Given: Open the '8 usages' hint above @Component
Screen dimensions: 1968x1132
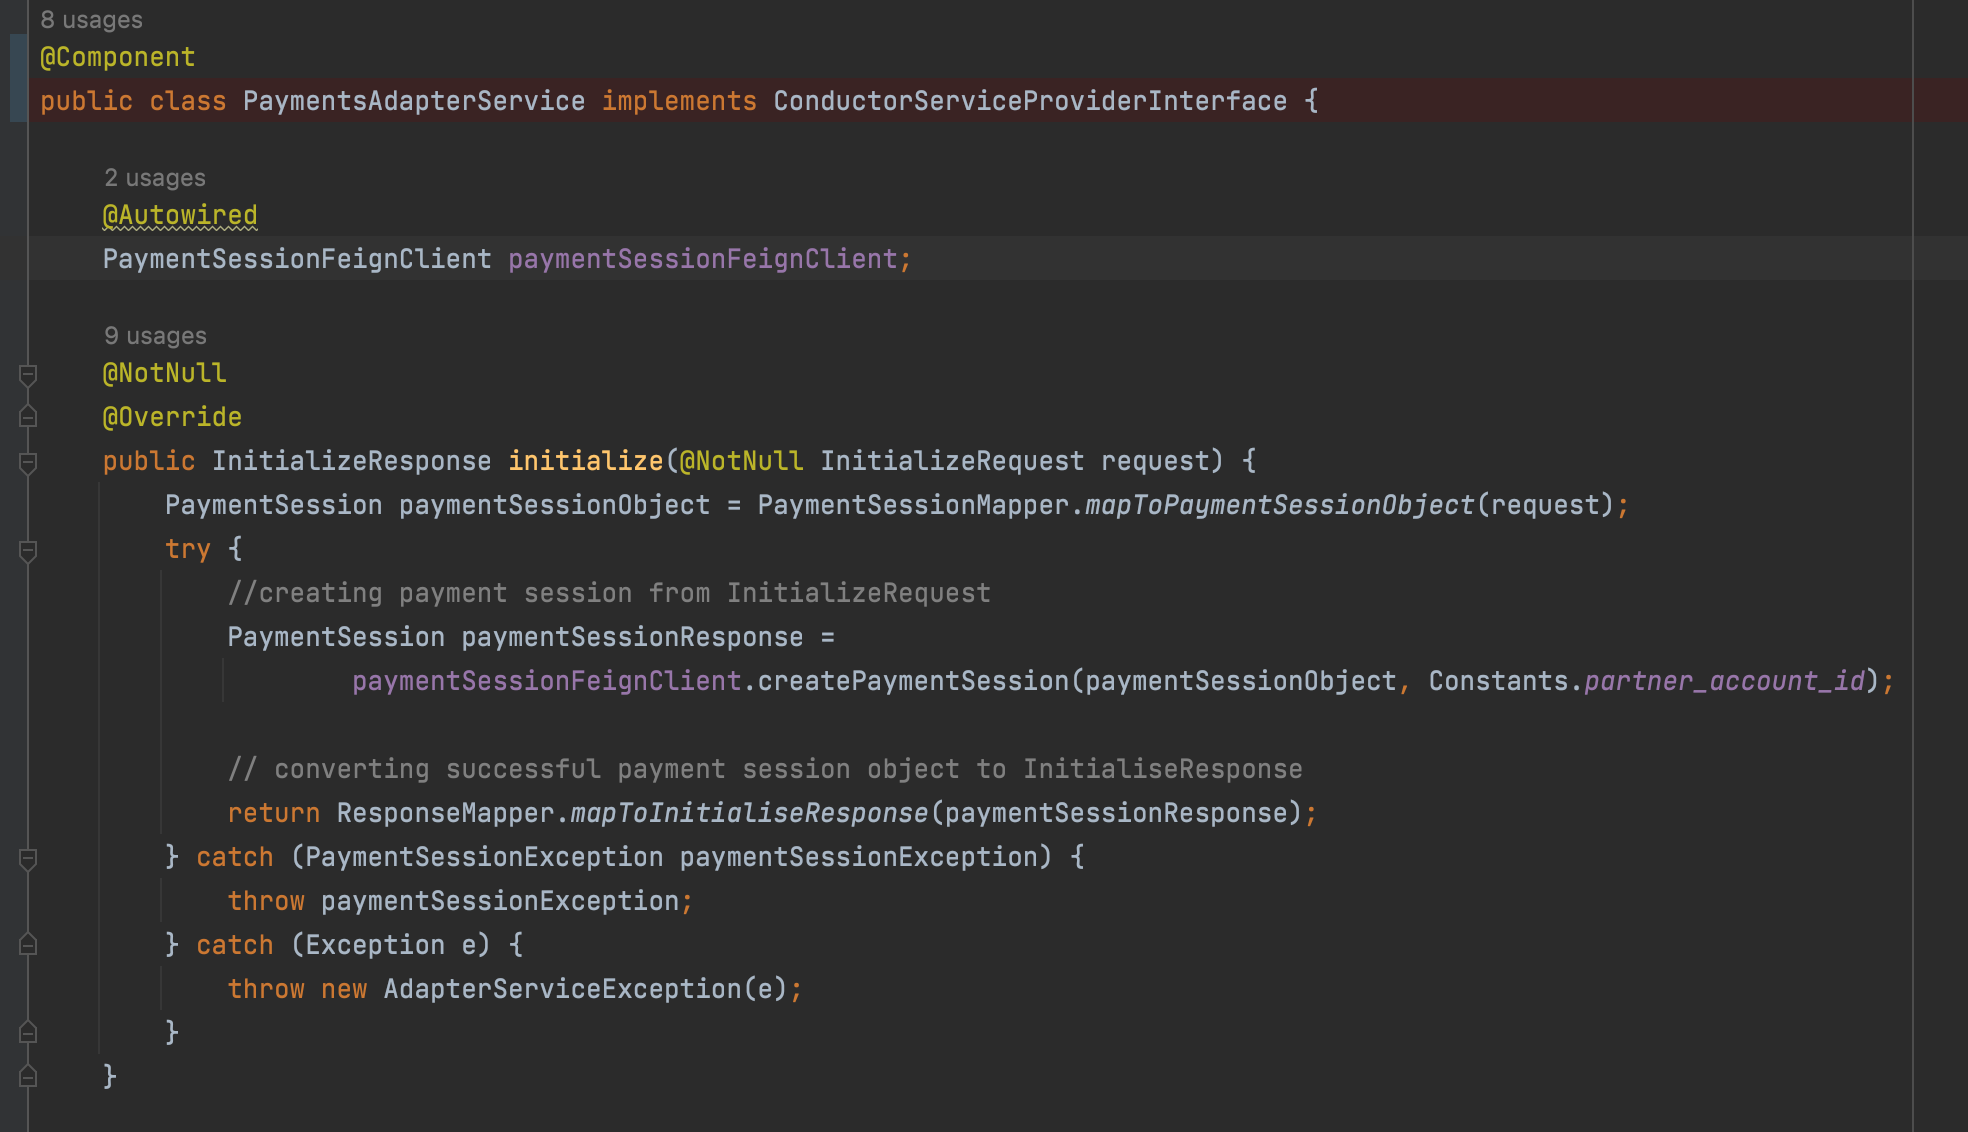Looking at the screenshot, I should [91, 20].
